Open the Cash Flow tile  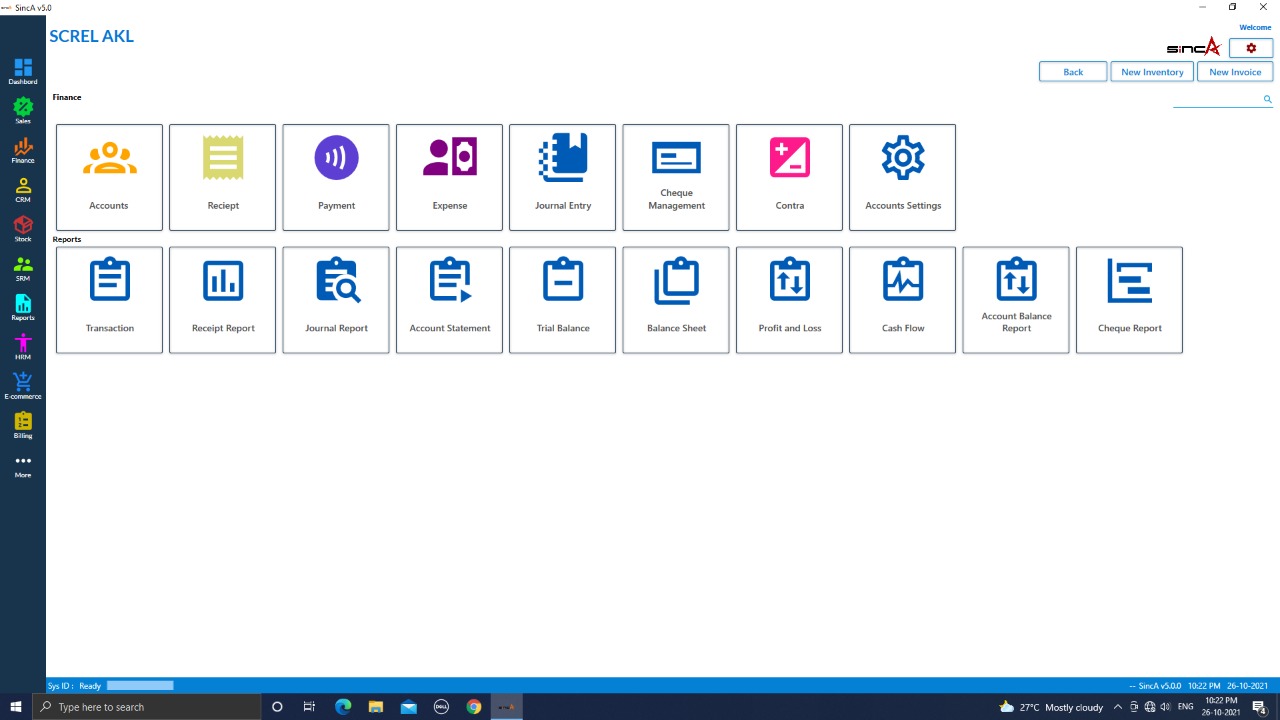(903, 300)
